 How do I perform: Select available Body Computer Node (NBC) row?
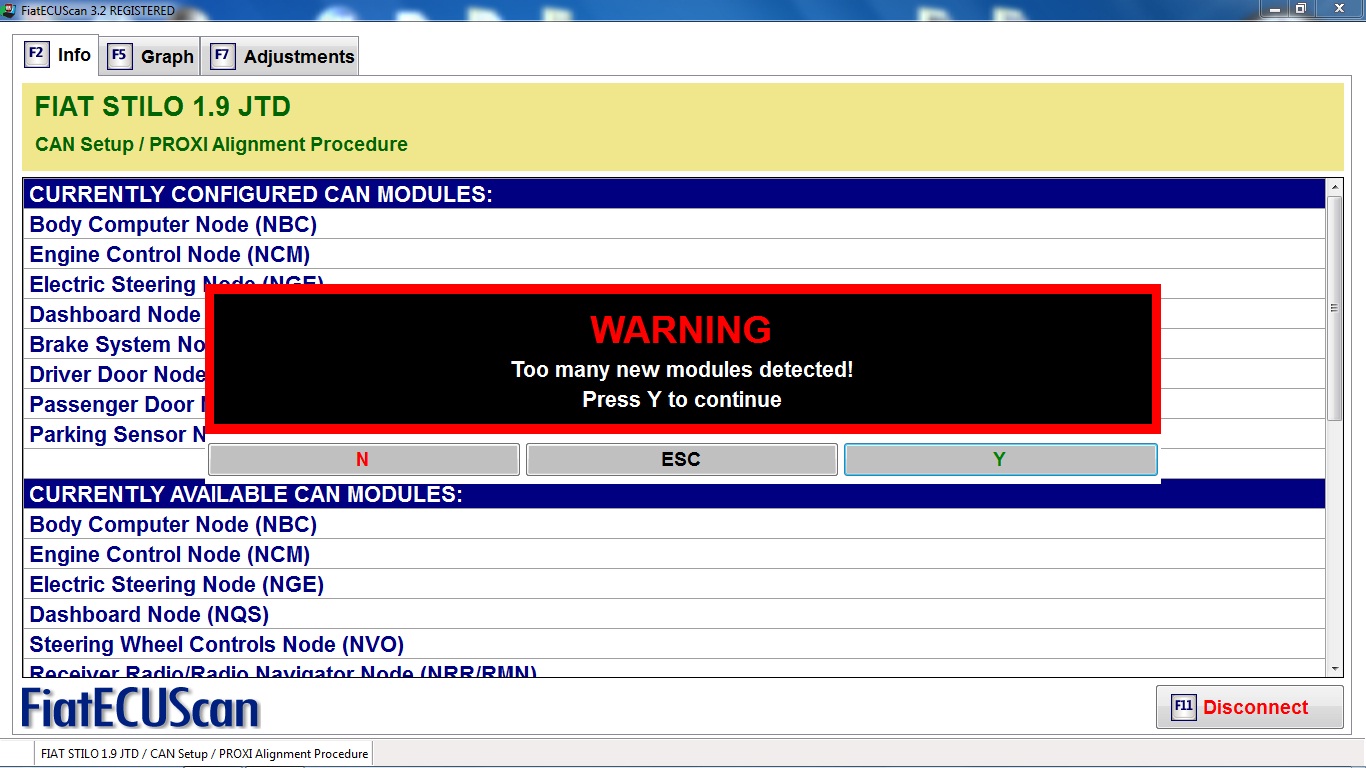click(675, 524)
